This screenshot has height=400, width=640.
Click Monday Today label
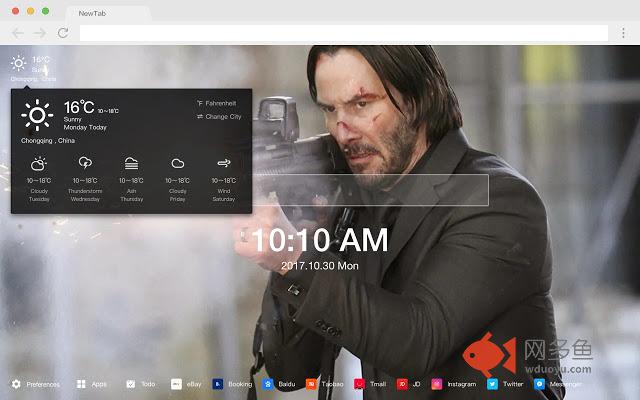[x=85, y=127]
